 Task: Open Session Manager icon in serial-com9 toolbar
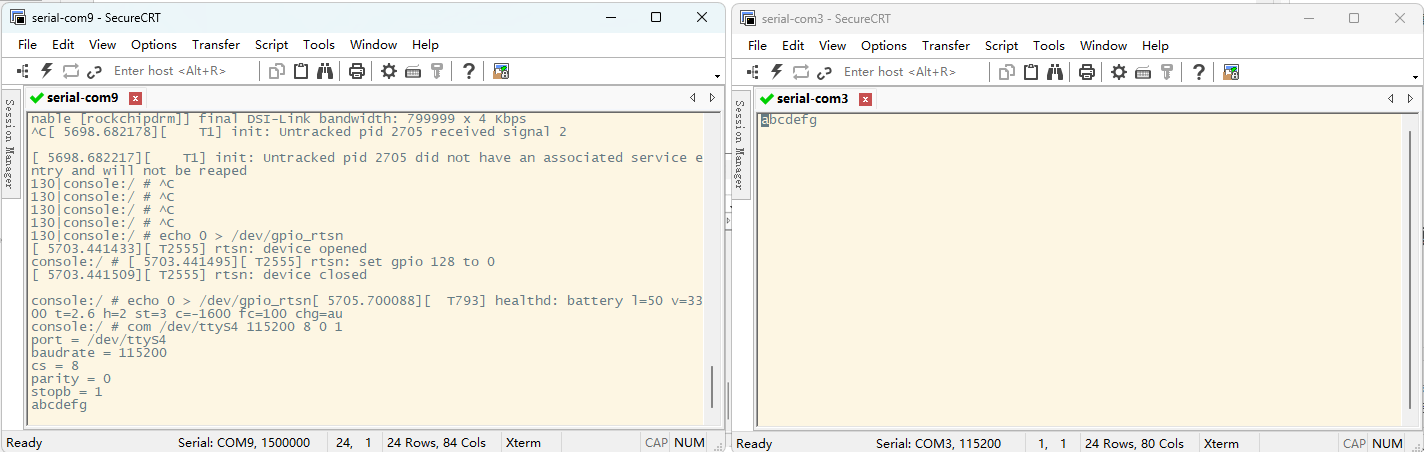point(23,71)
